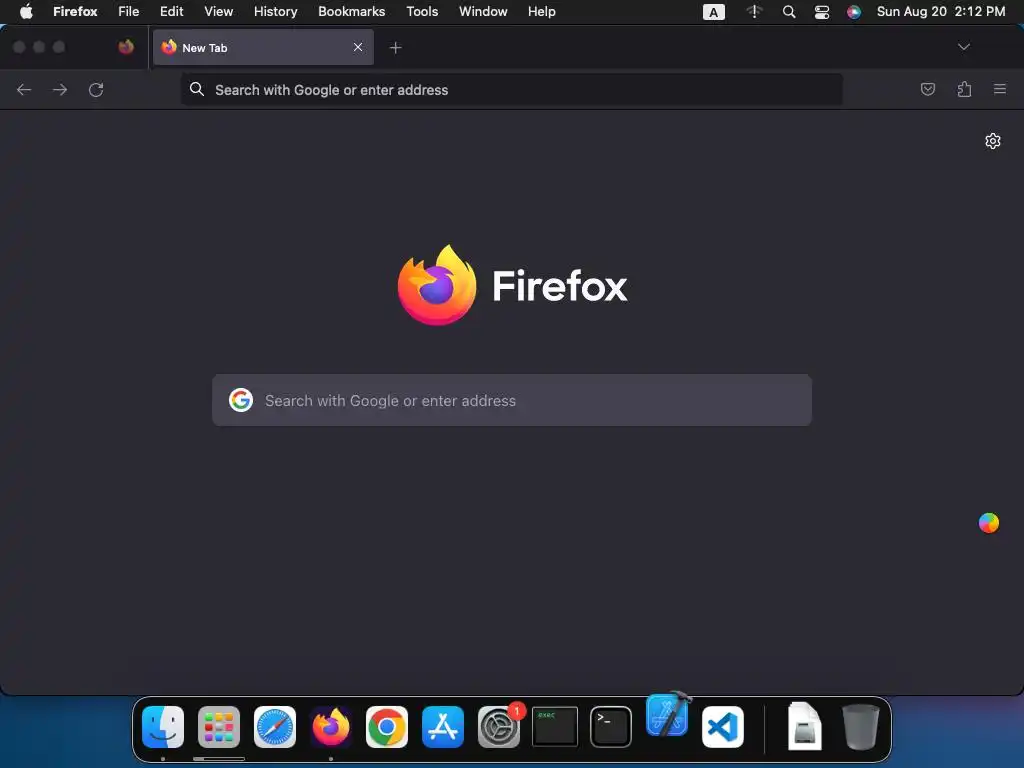Launch Safari from the Dock
The image size is (1024, 768).
[275, 727]
